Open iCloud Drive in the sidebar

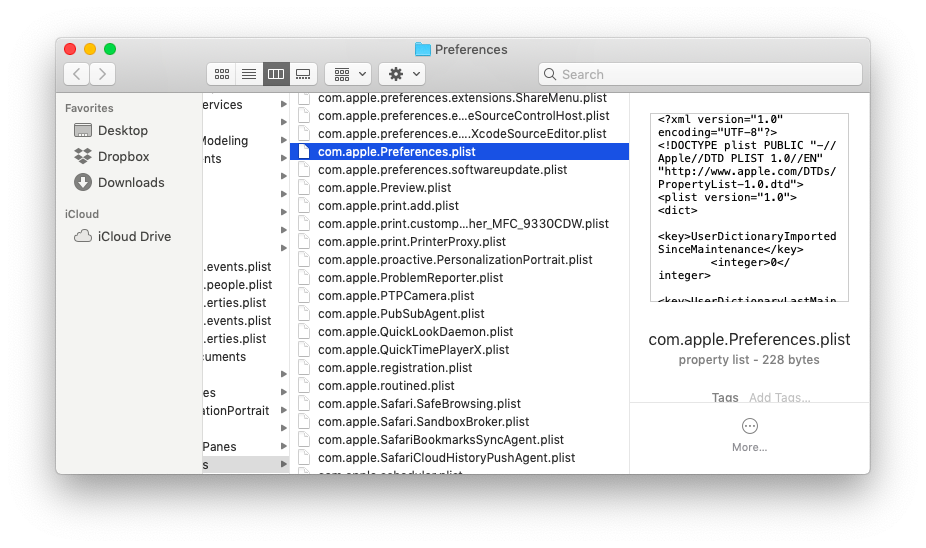[123, 236]
